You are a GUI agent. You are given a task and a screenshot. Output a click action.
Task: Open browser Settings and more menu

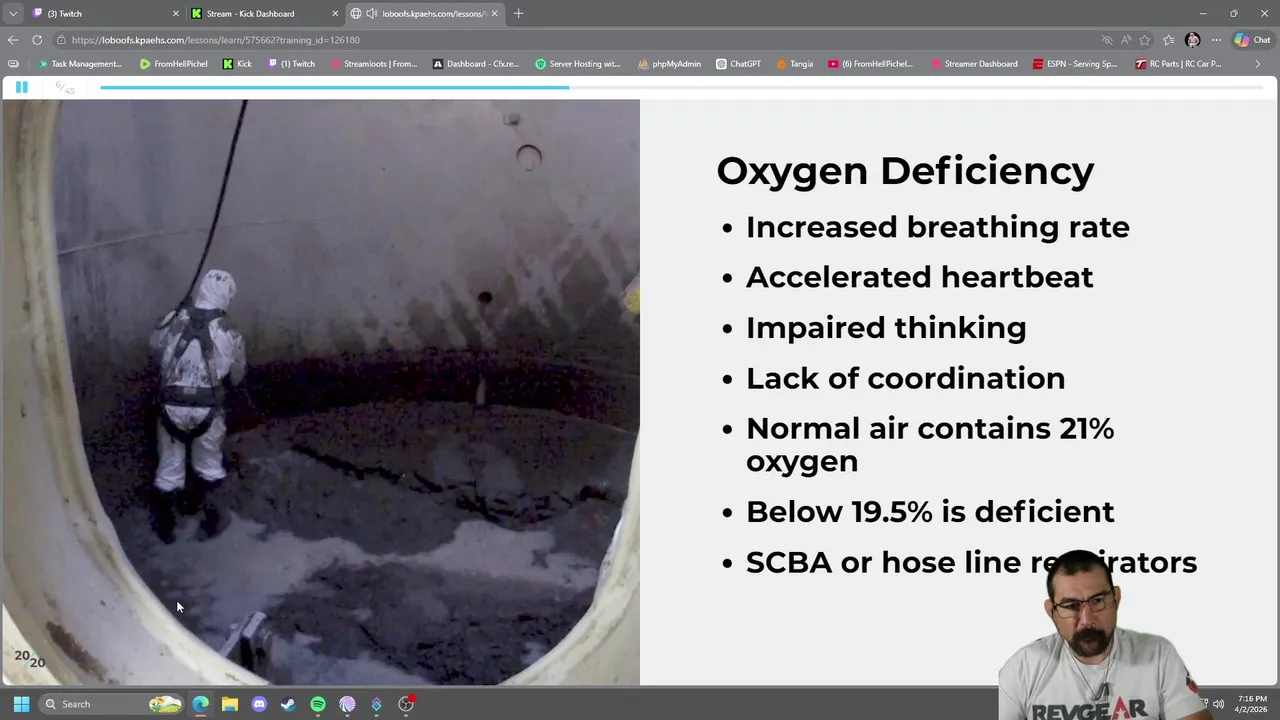[x=1216, y=40]
